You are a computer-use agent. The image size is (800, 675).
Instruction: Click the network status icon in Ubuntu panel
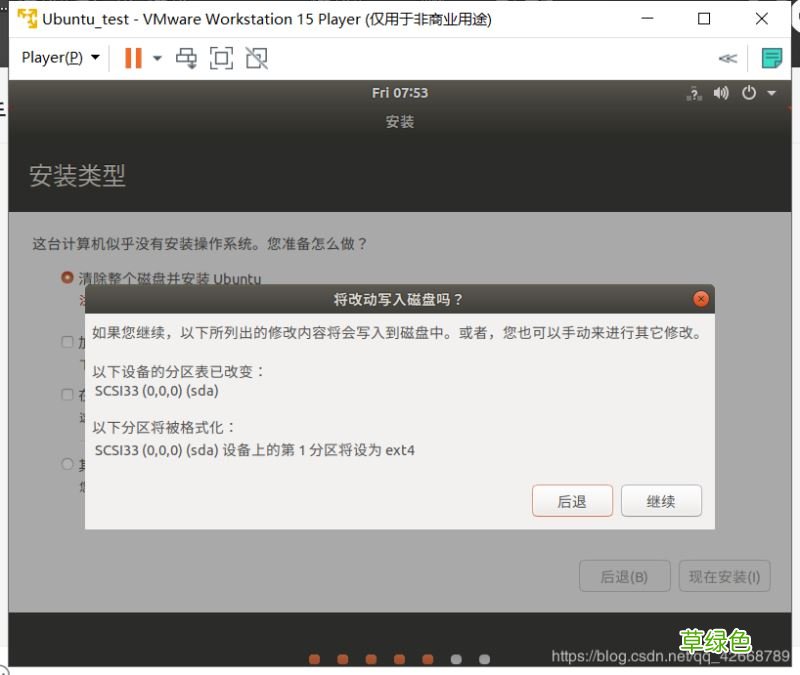click(694, 93)
